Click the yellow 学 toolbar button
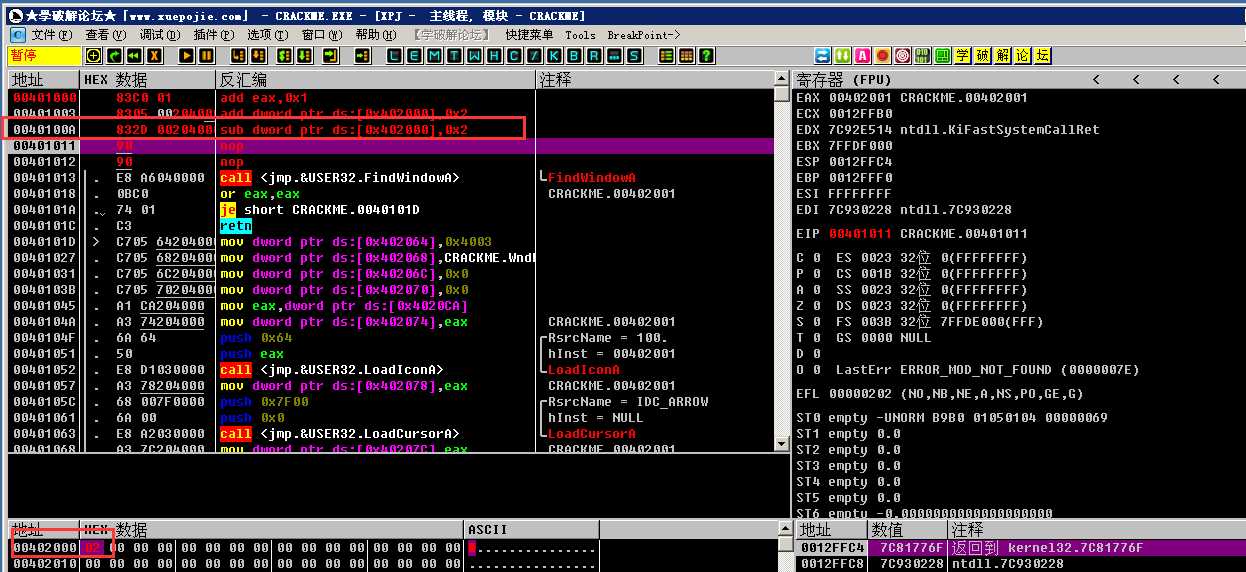Image resolution: width=1246 pixels, height=572 pixels. [x=963, y=56]
